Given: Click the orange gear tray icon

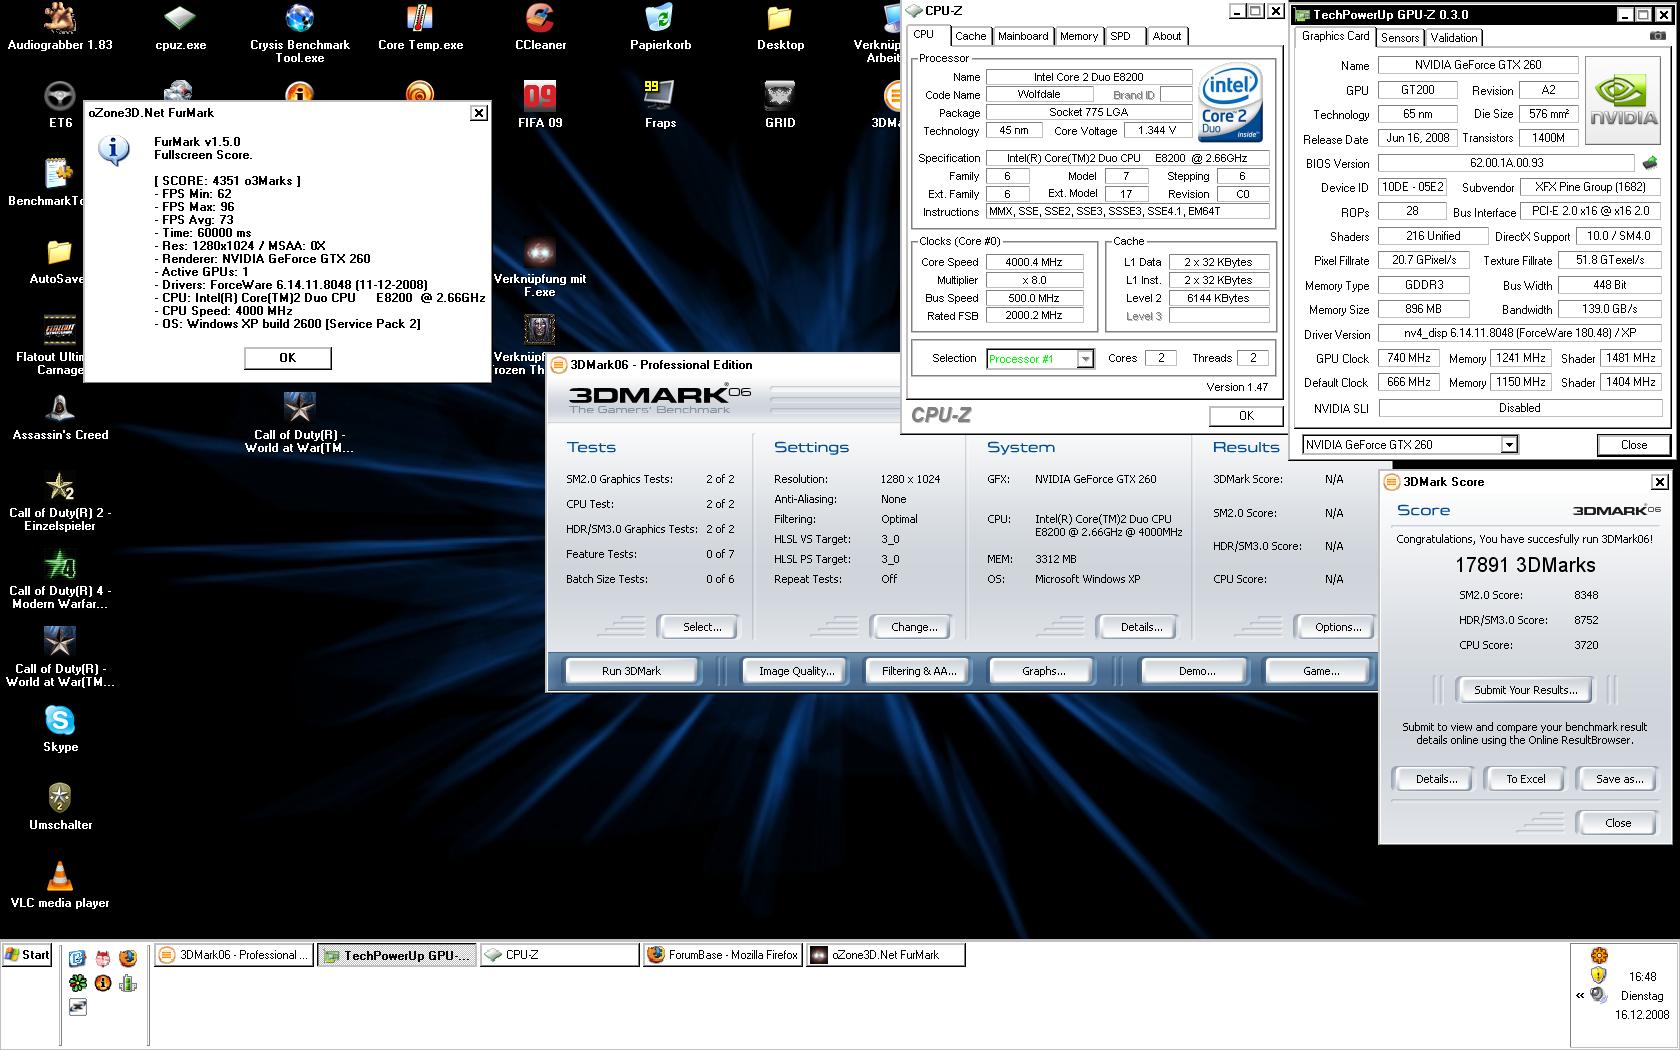Looking at the screenshot, I should 1598,956.
